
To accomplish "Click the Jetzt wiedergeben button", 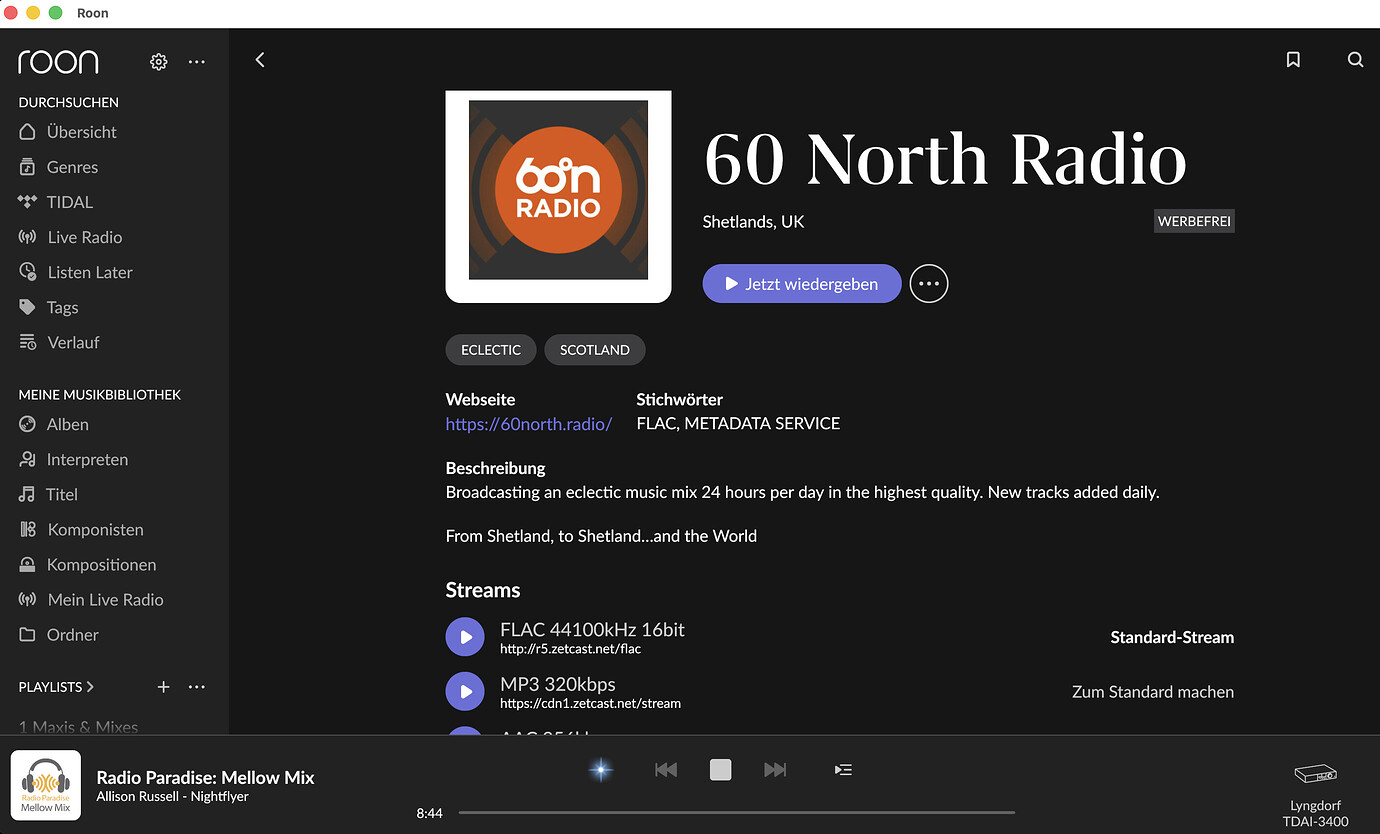I will coord(801,284).
